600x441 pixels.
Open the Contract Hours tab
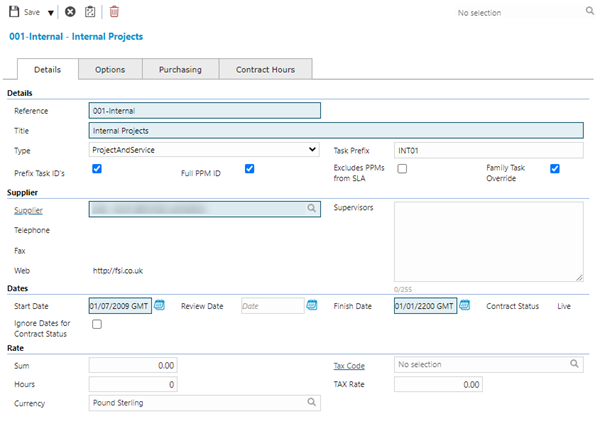(x=267, y=69)
